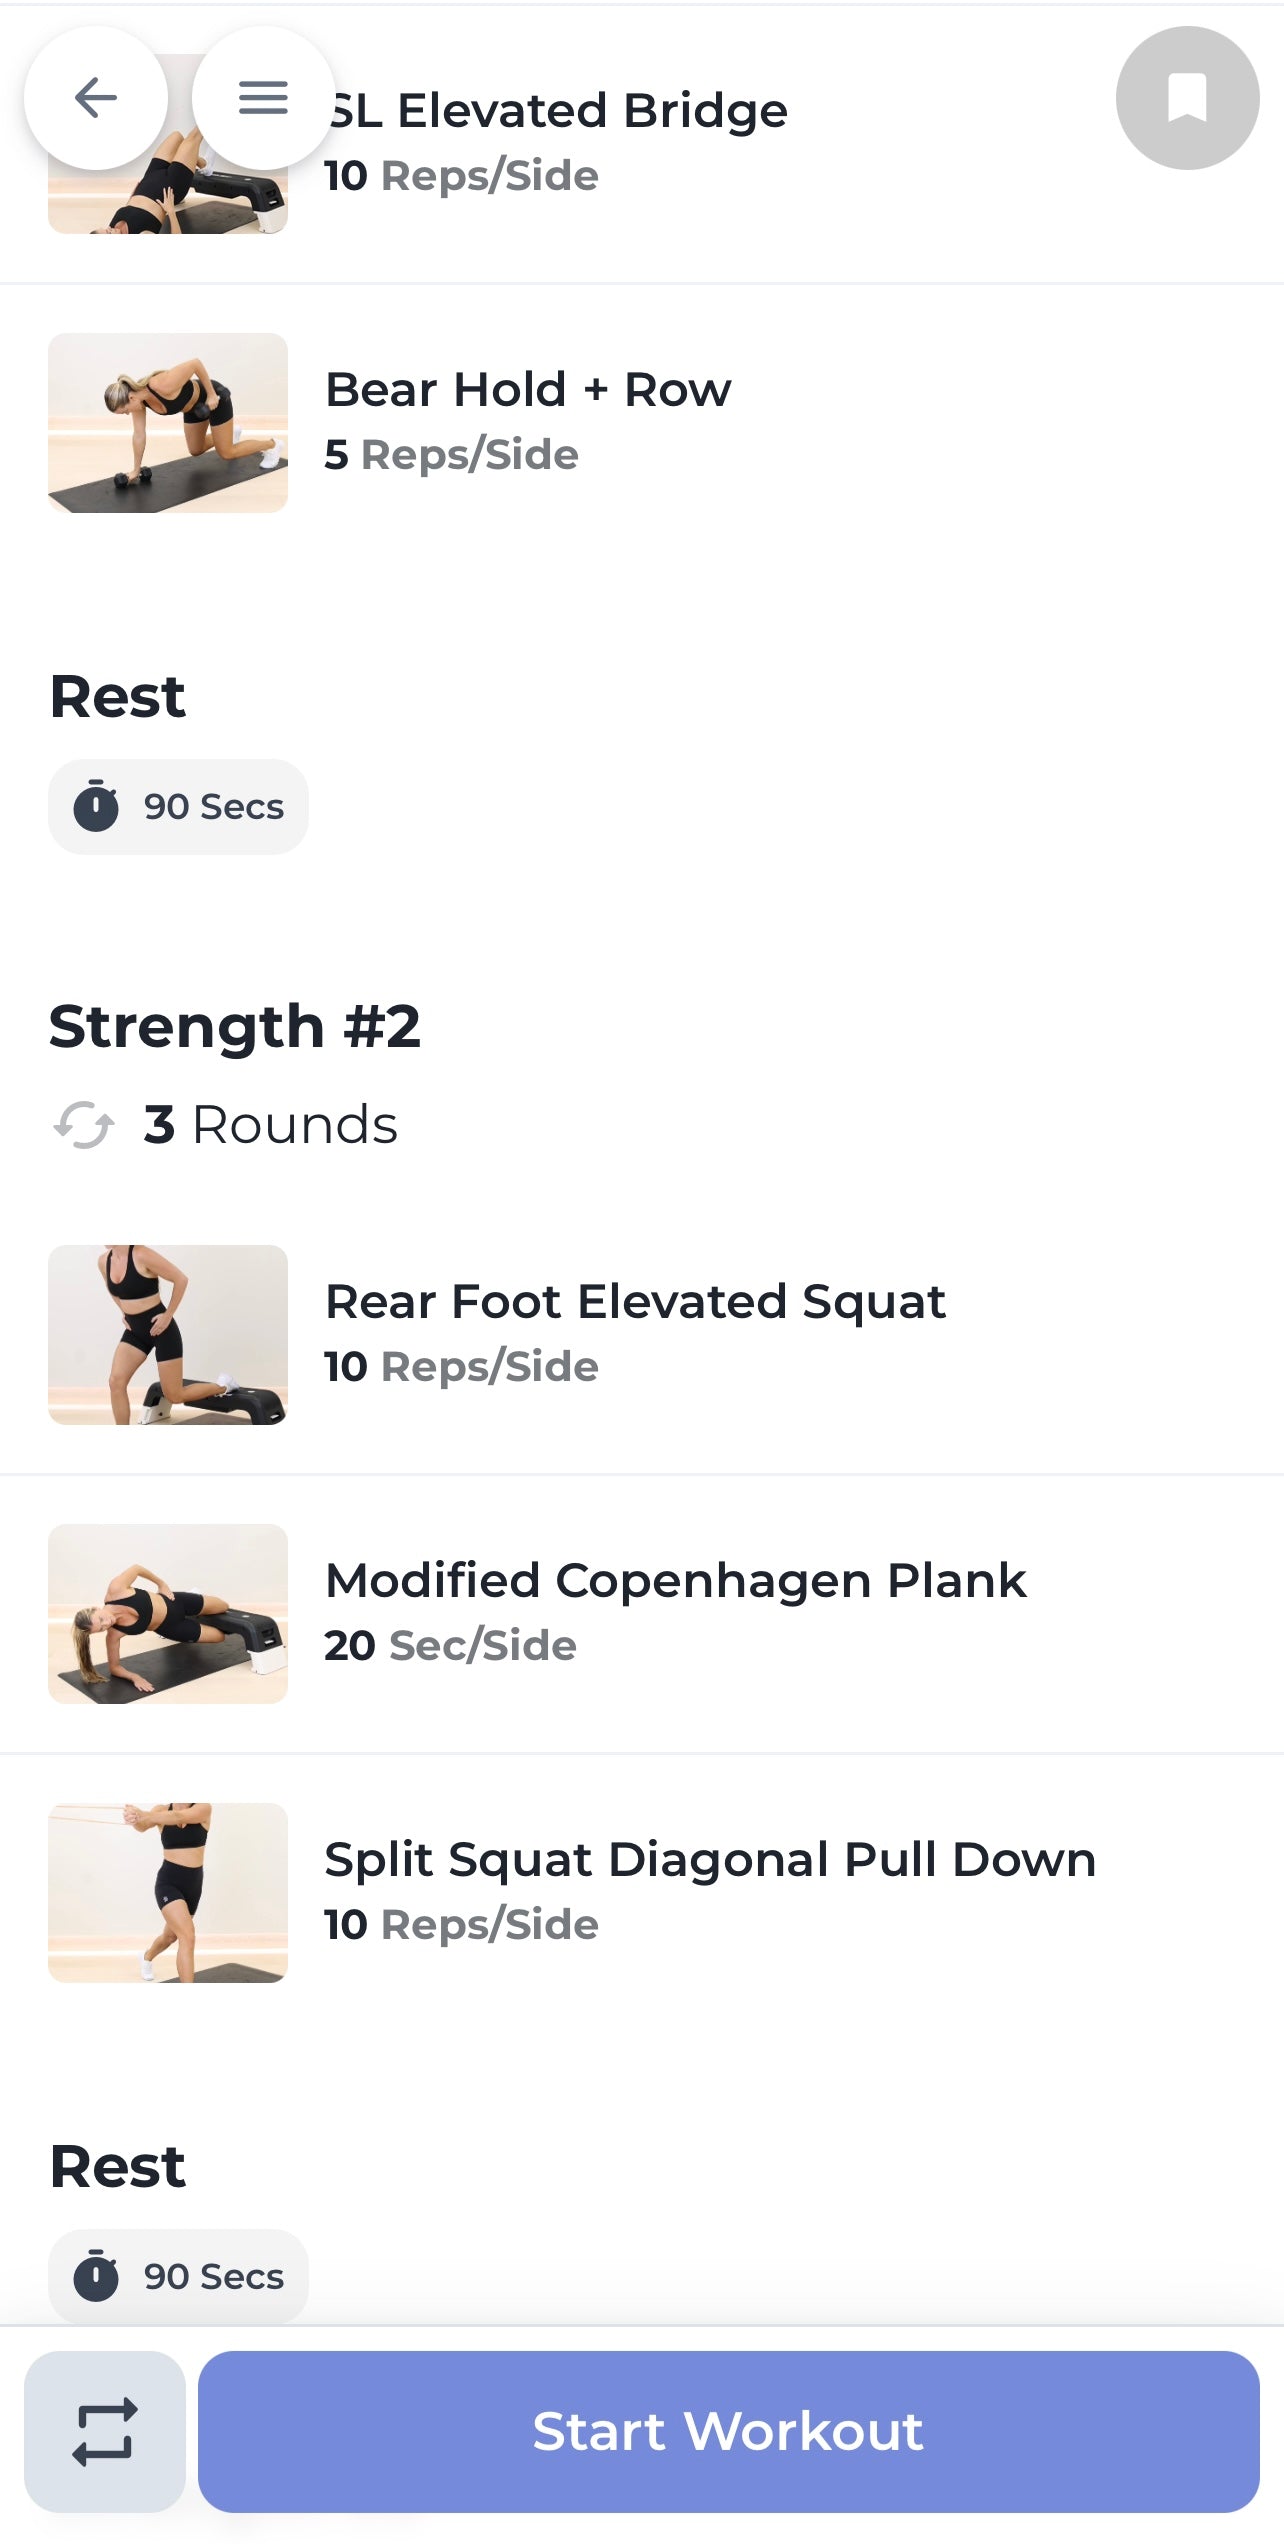View Rear Foot Elevated Squat thumbnail

pos(168,1335)
